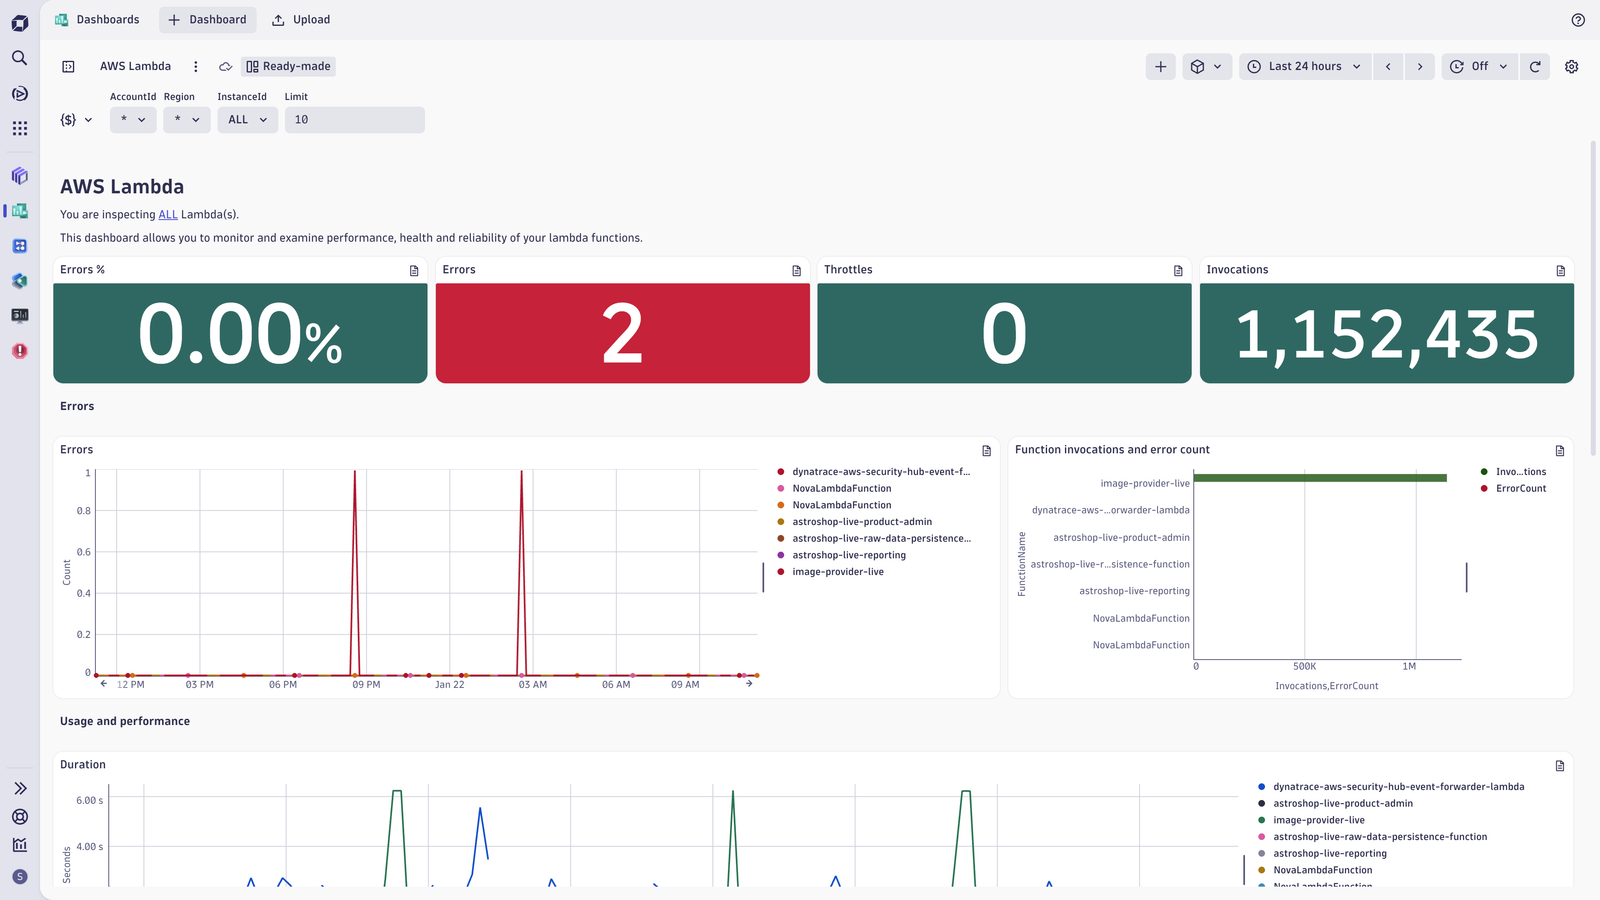This screenshot has width=1600, height=900.
Task: Open auto-refresh Off dropdown
Action: click(x=1479, y=67)
